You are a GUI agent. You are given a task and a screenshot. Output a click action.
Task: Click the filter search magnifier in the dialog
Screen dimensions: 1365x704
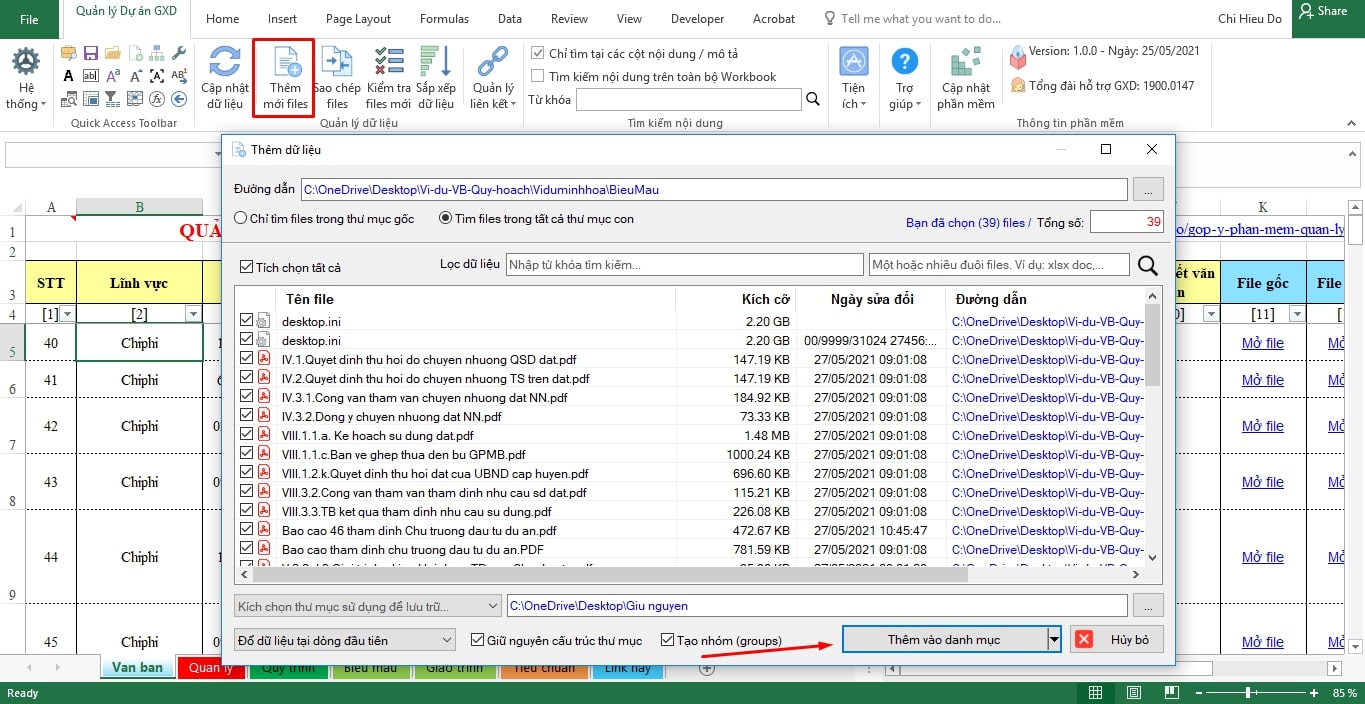[x=1148, y=265]
